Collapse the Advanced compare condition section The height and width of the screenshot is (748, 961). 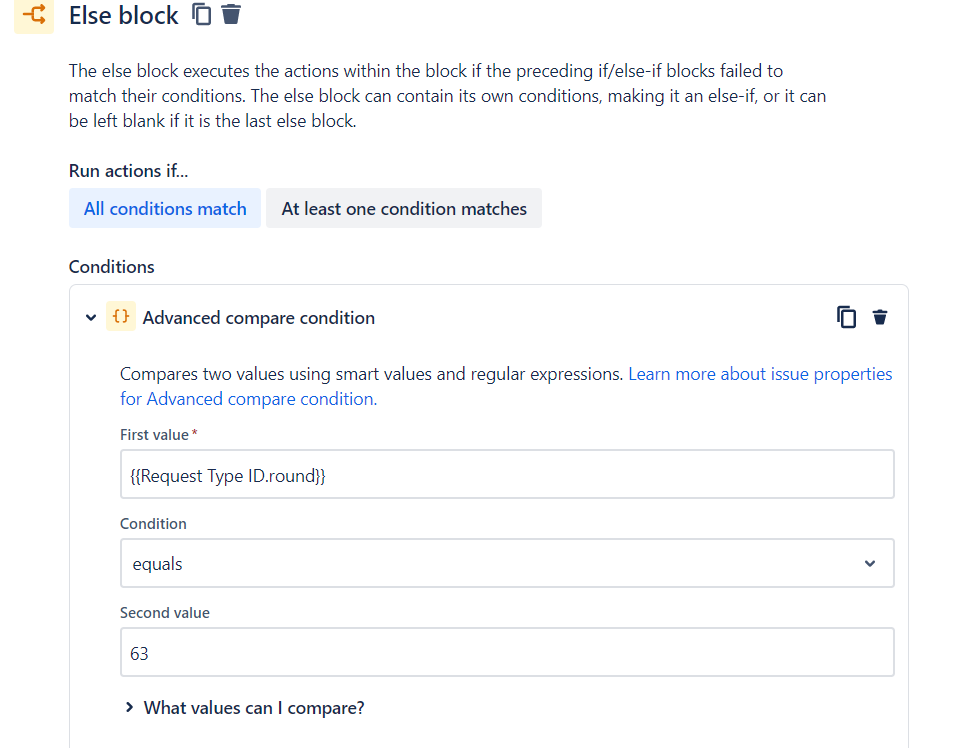coord(91,318)
